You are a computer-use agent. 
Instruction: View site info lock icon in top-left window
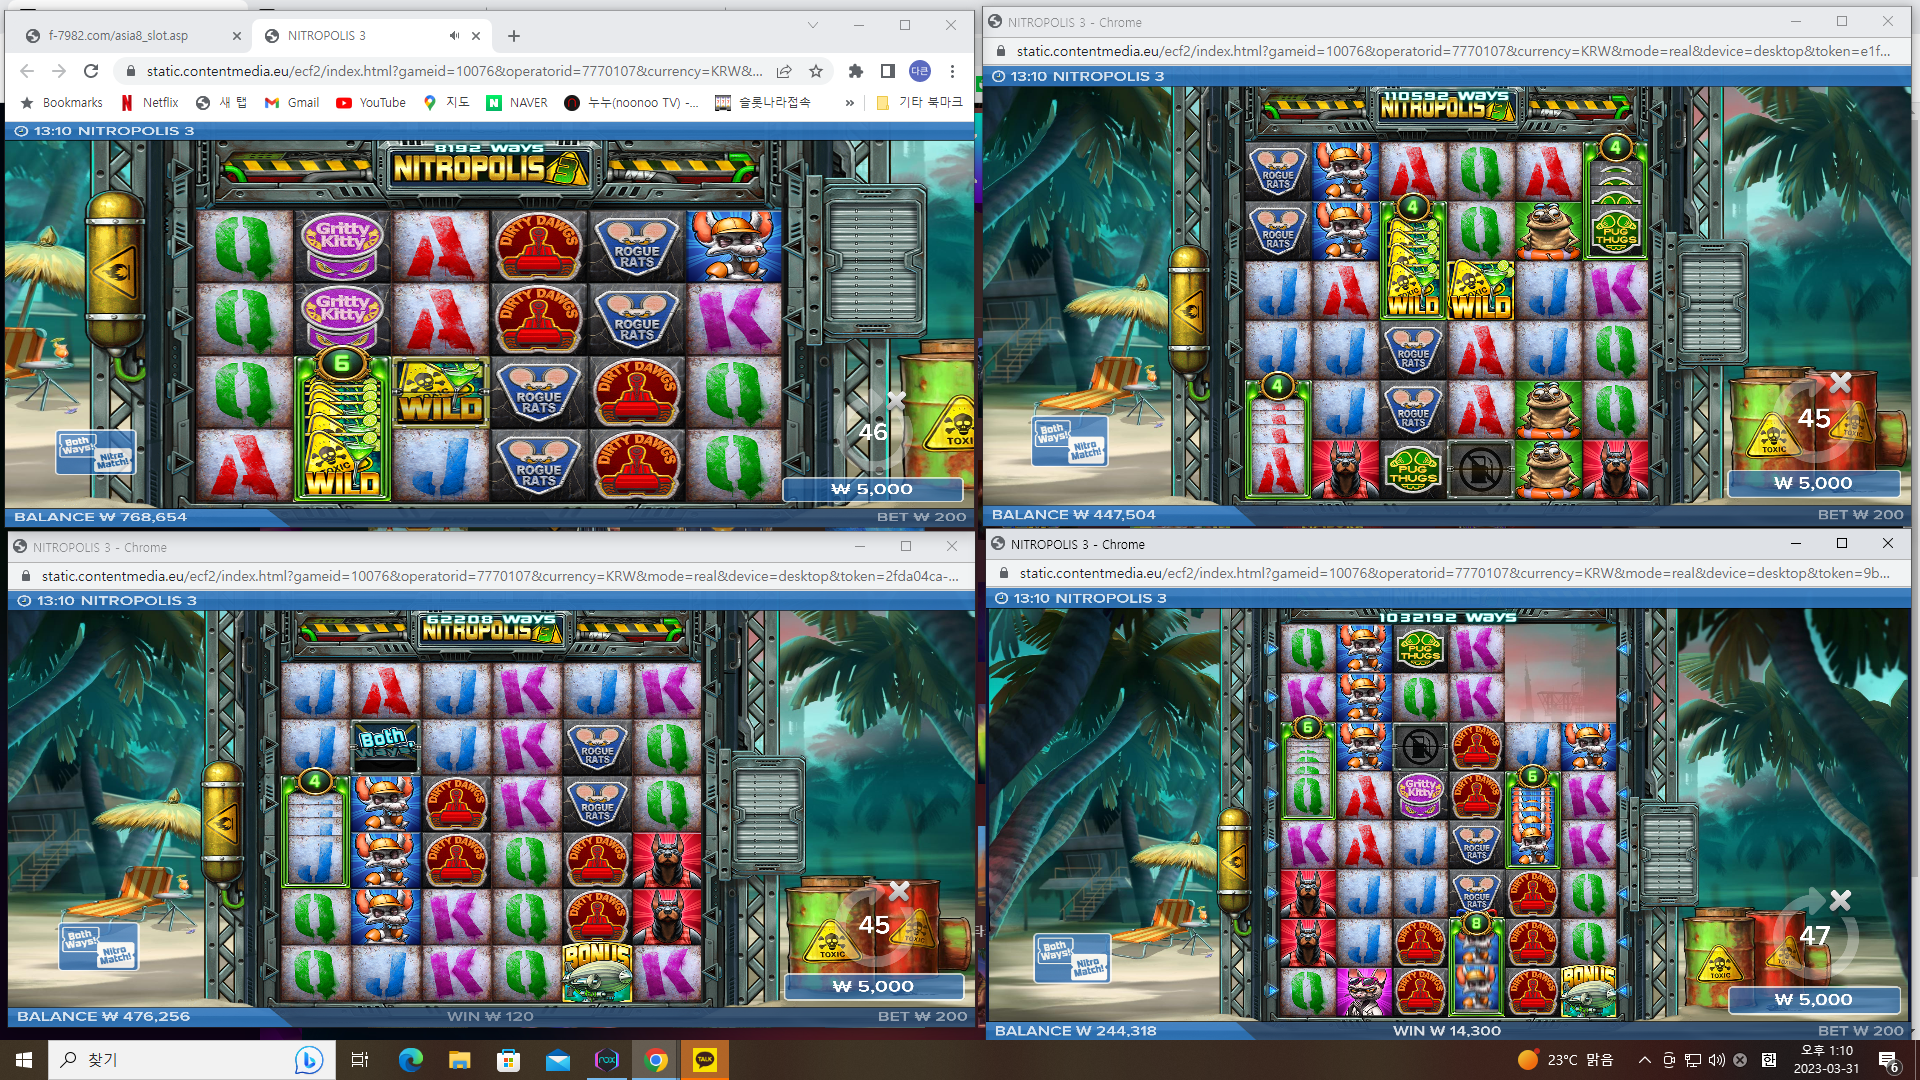[x=130, y=71]
